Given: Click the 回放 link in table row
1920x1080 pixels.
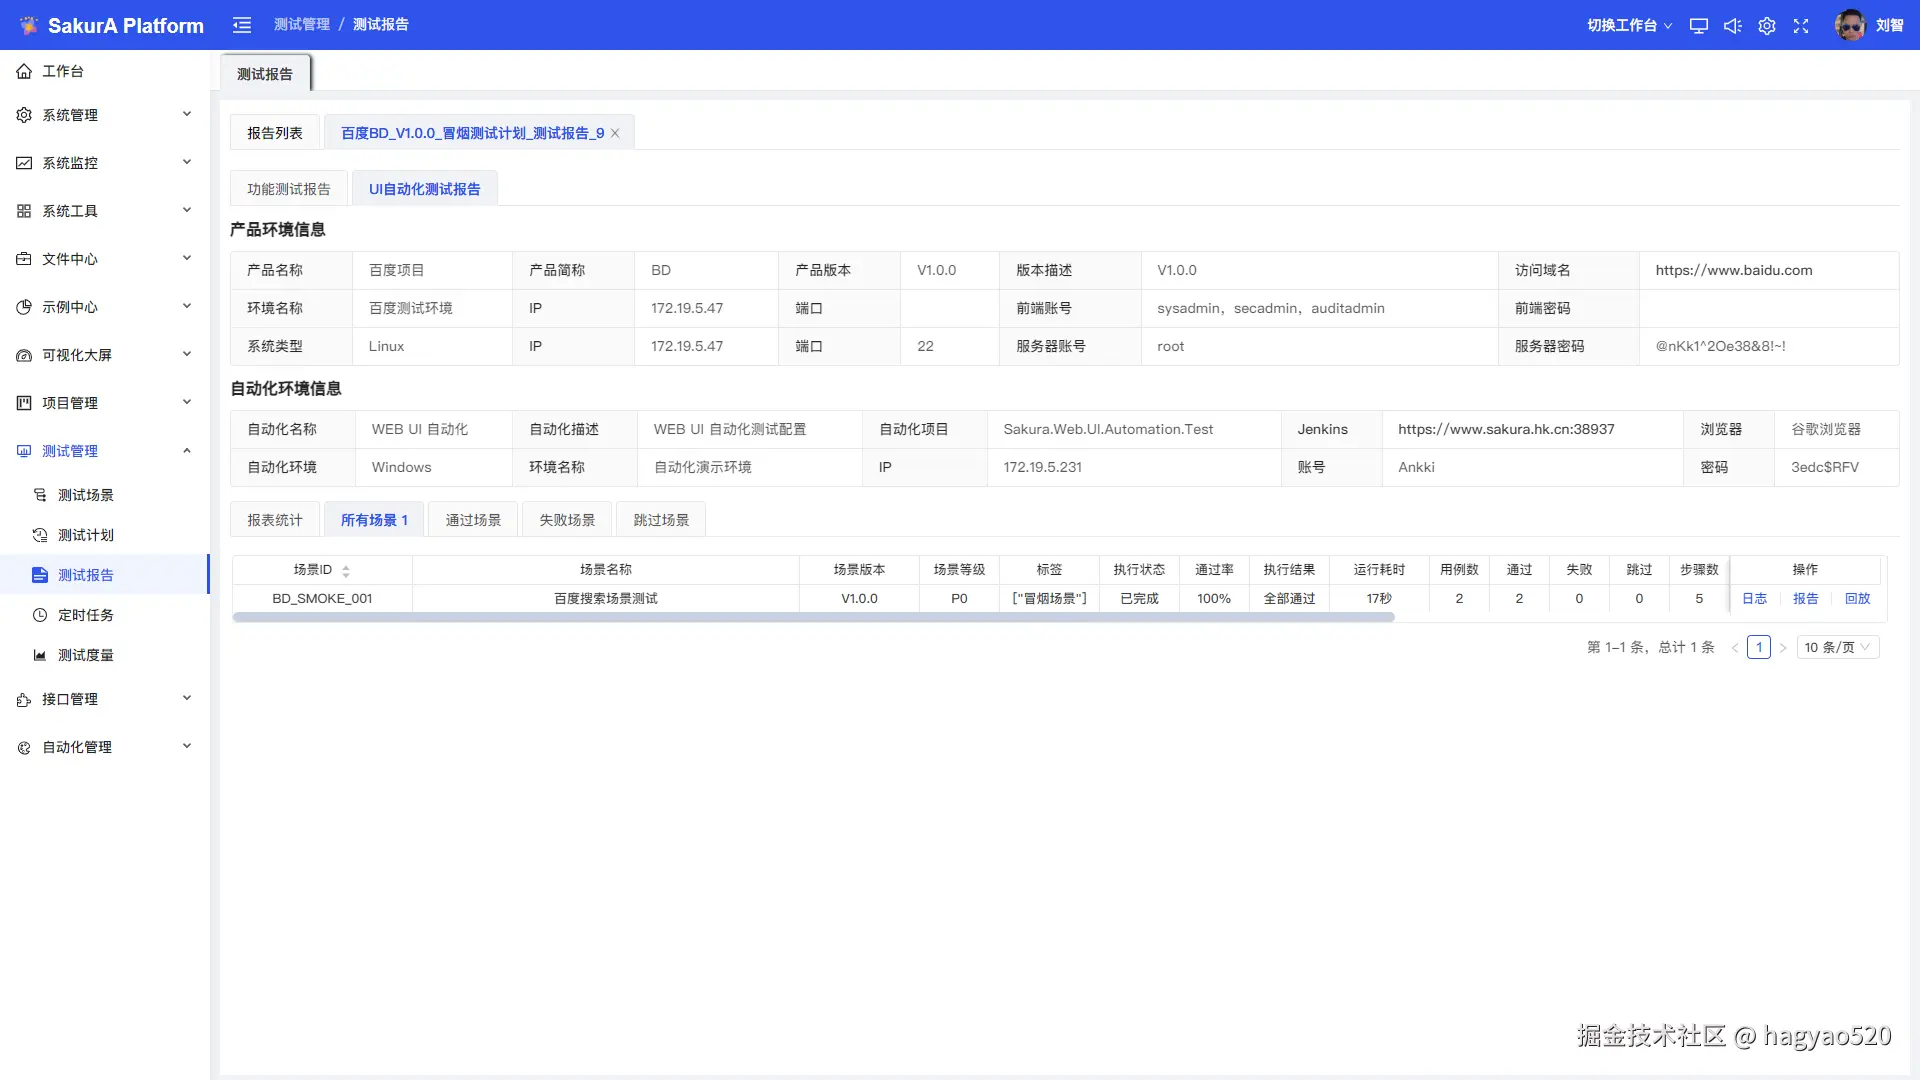Looking at the screenshot, I should (x=1857, y=598).
